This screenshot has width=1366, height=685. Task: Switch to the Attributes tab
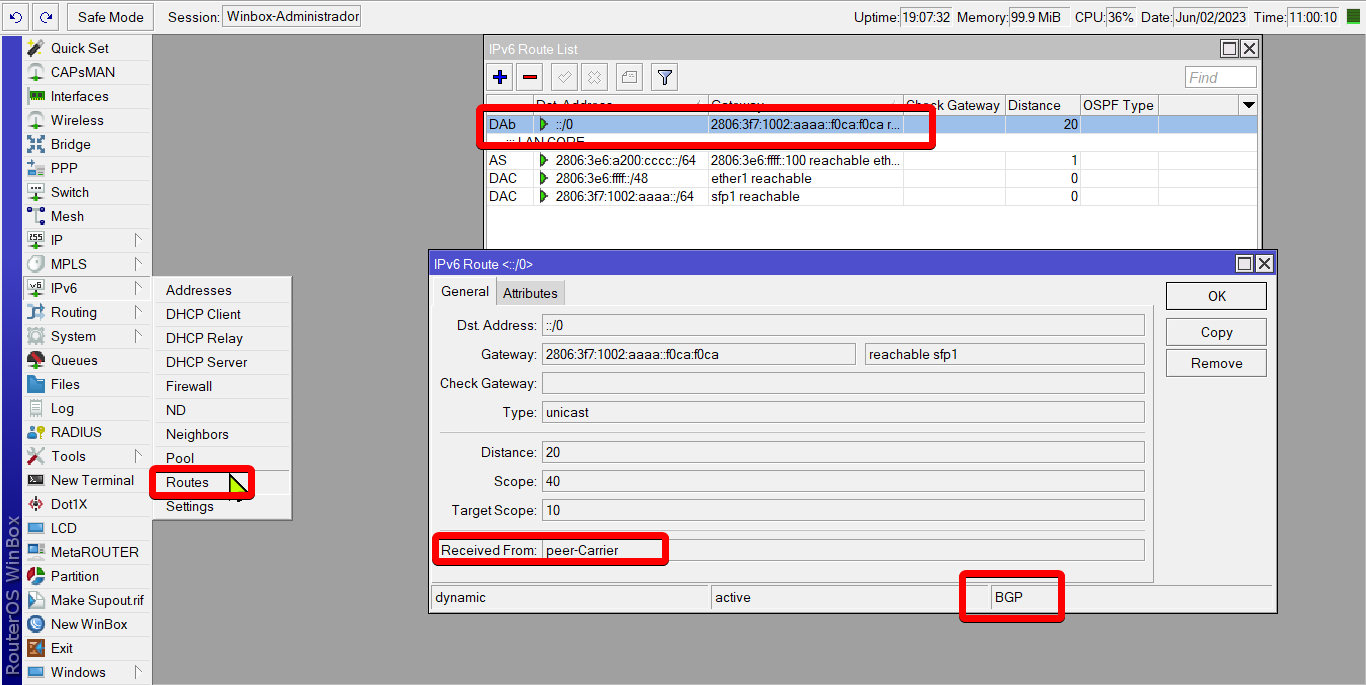pyautogui.click(x=530, y=293)
